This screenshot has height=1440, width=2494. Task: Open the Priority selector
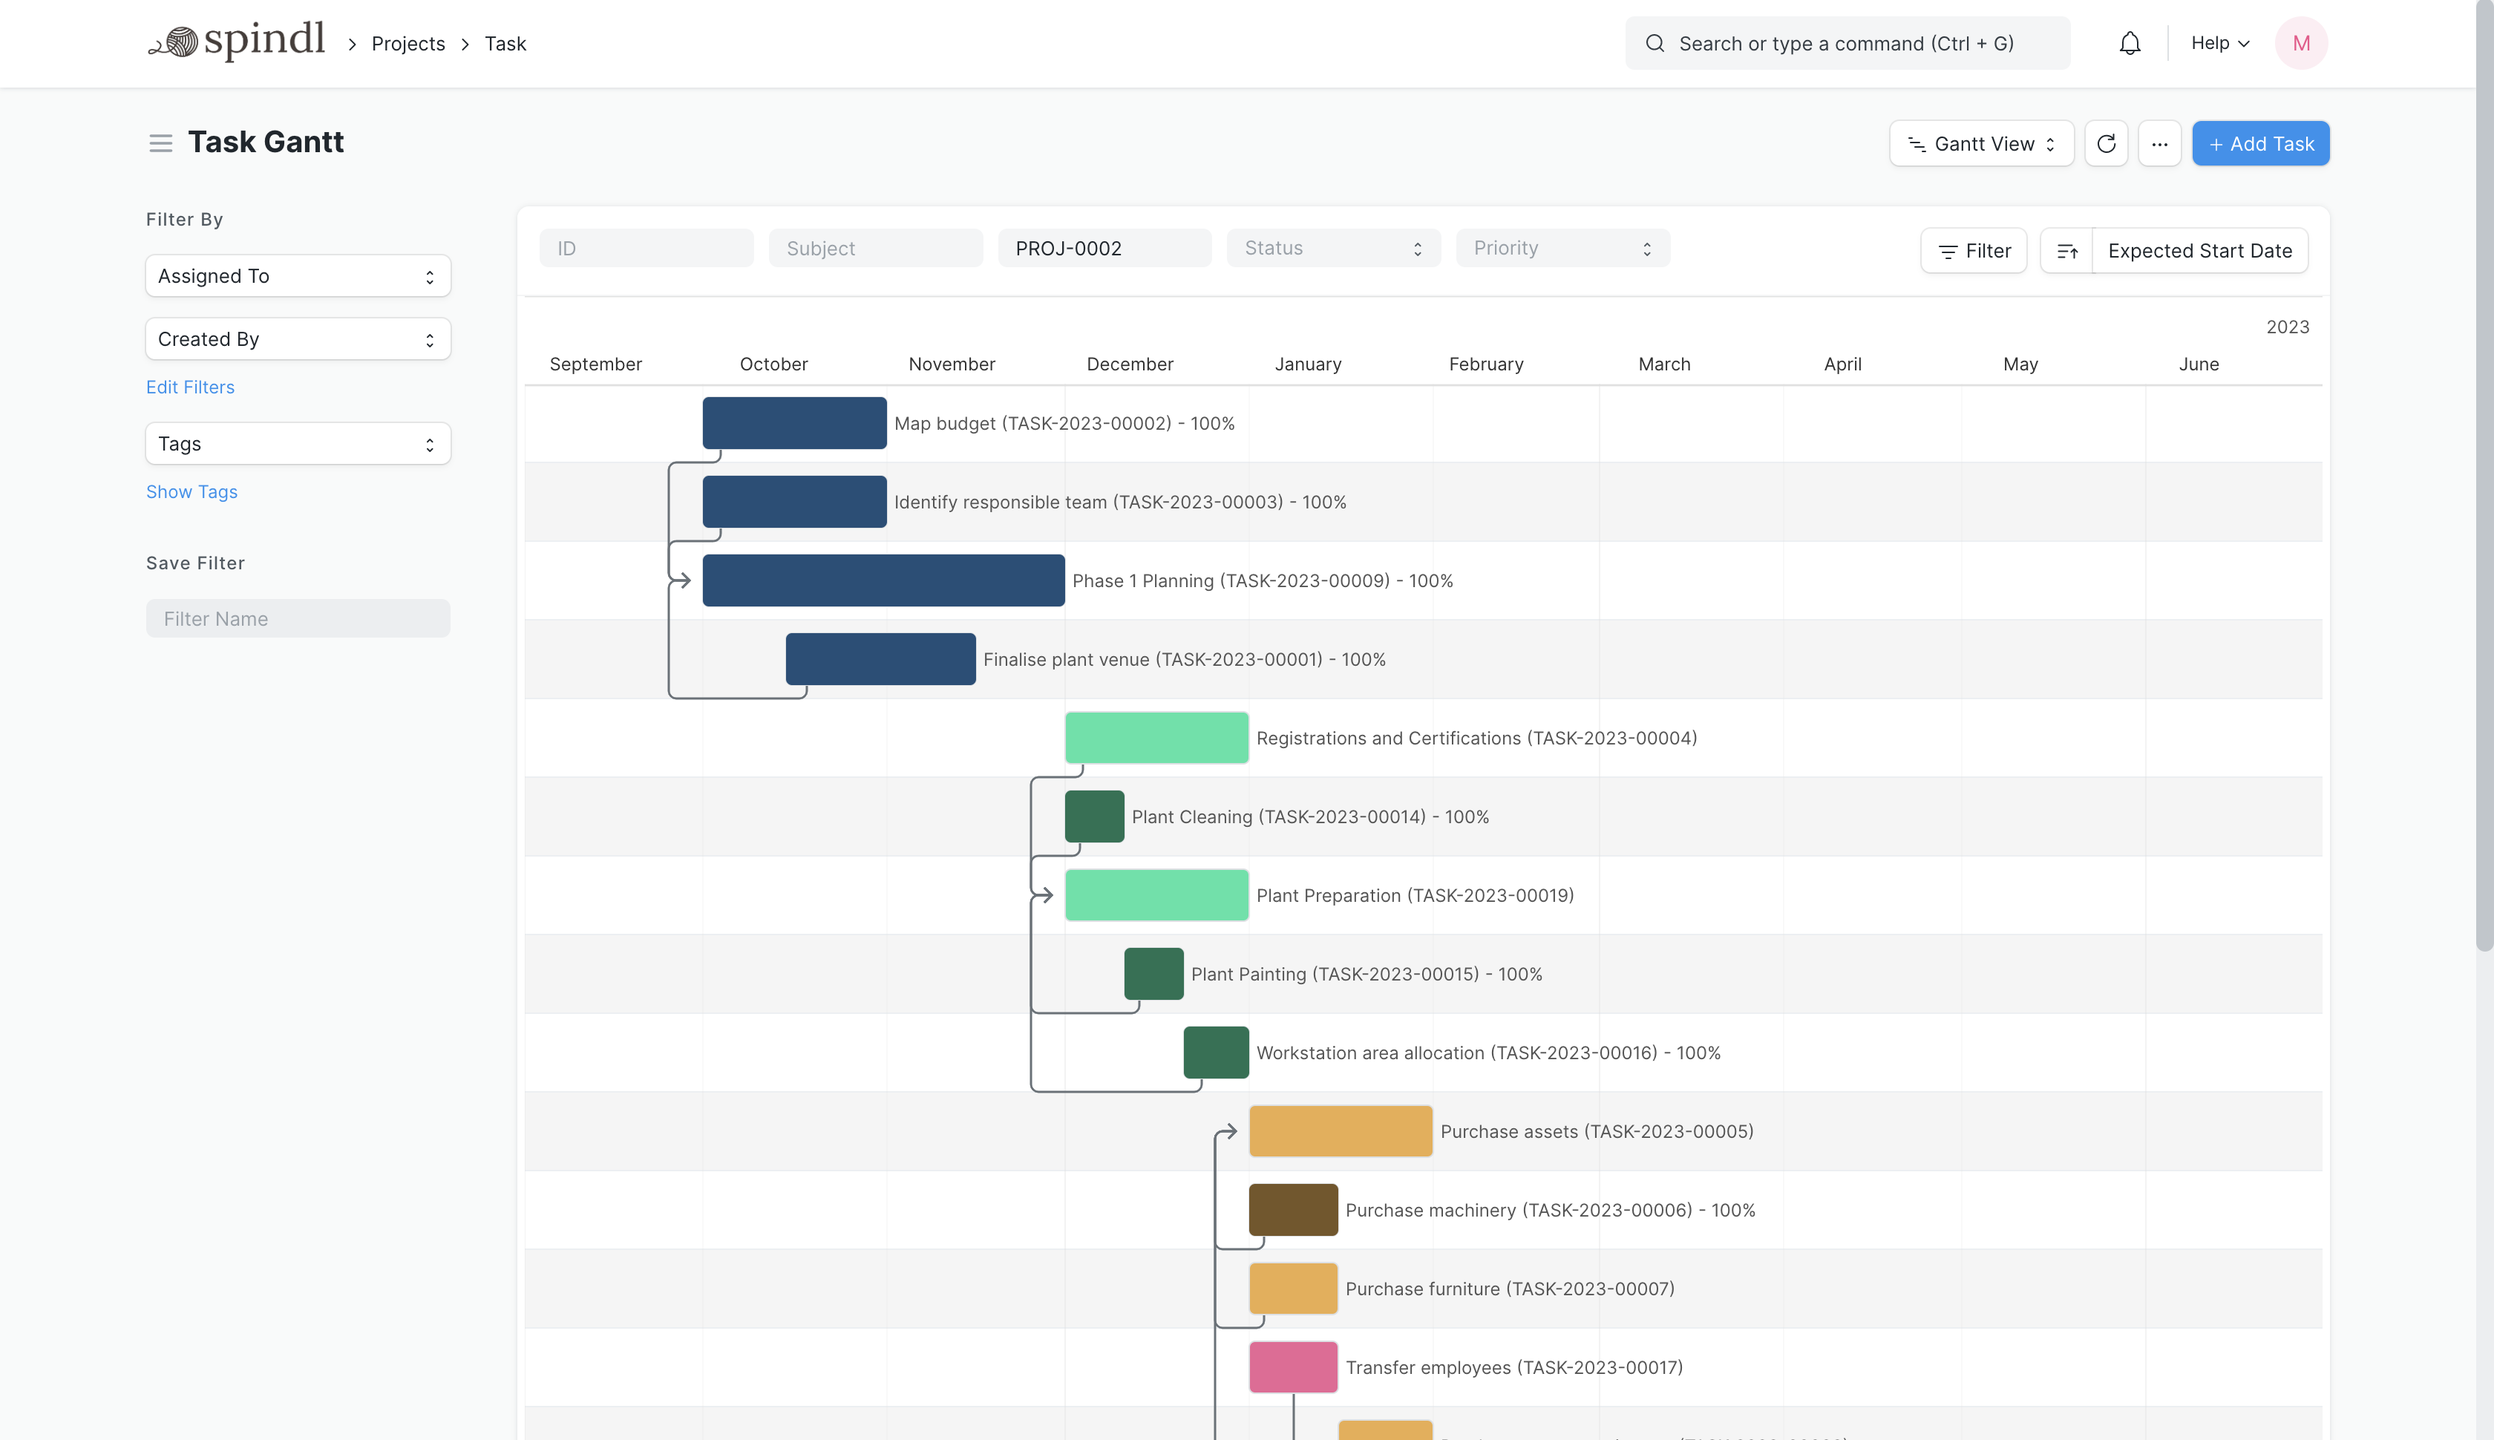1561,247
